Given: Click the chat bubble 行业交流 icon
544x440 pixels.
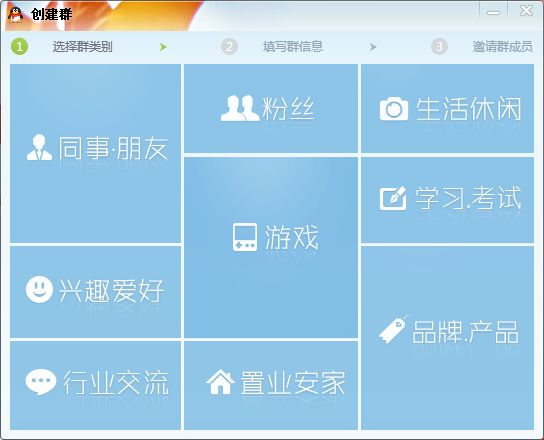Looking at the screenshot, I should click(x=41, y=382).
